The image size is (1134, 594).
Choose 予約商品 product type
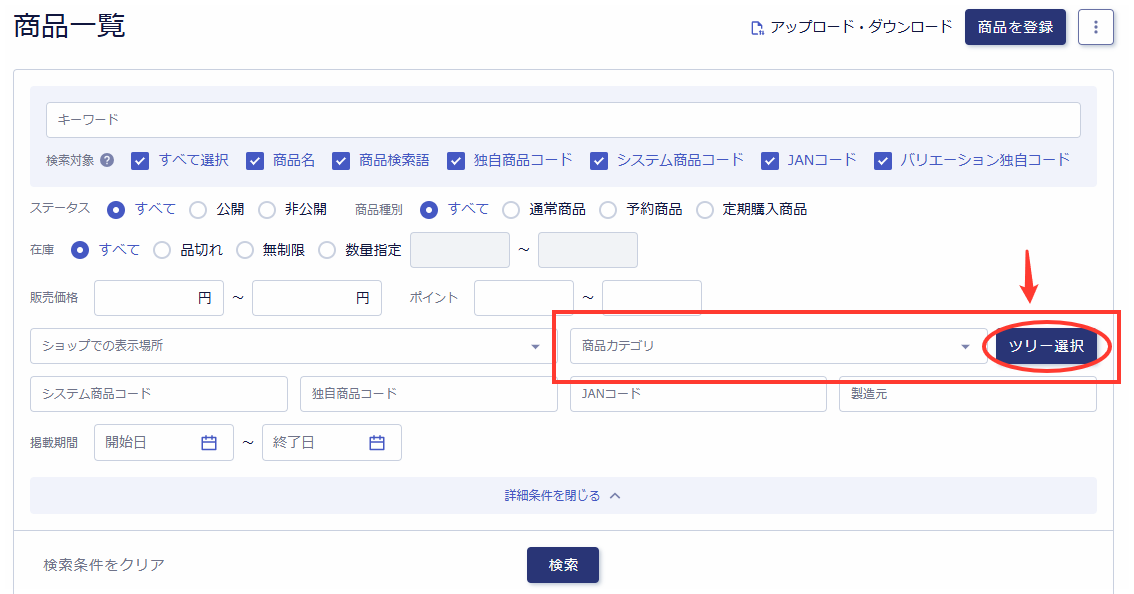pyautogui.click(x=608, y=210)
